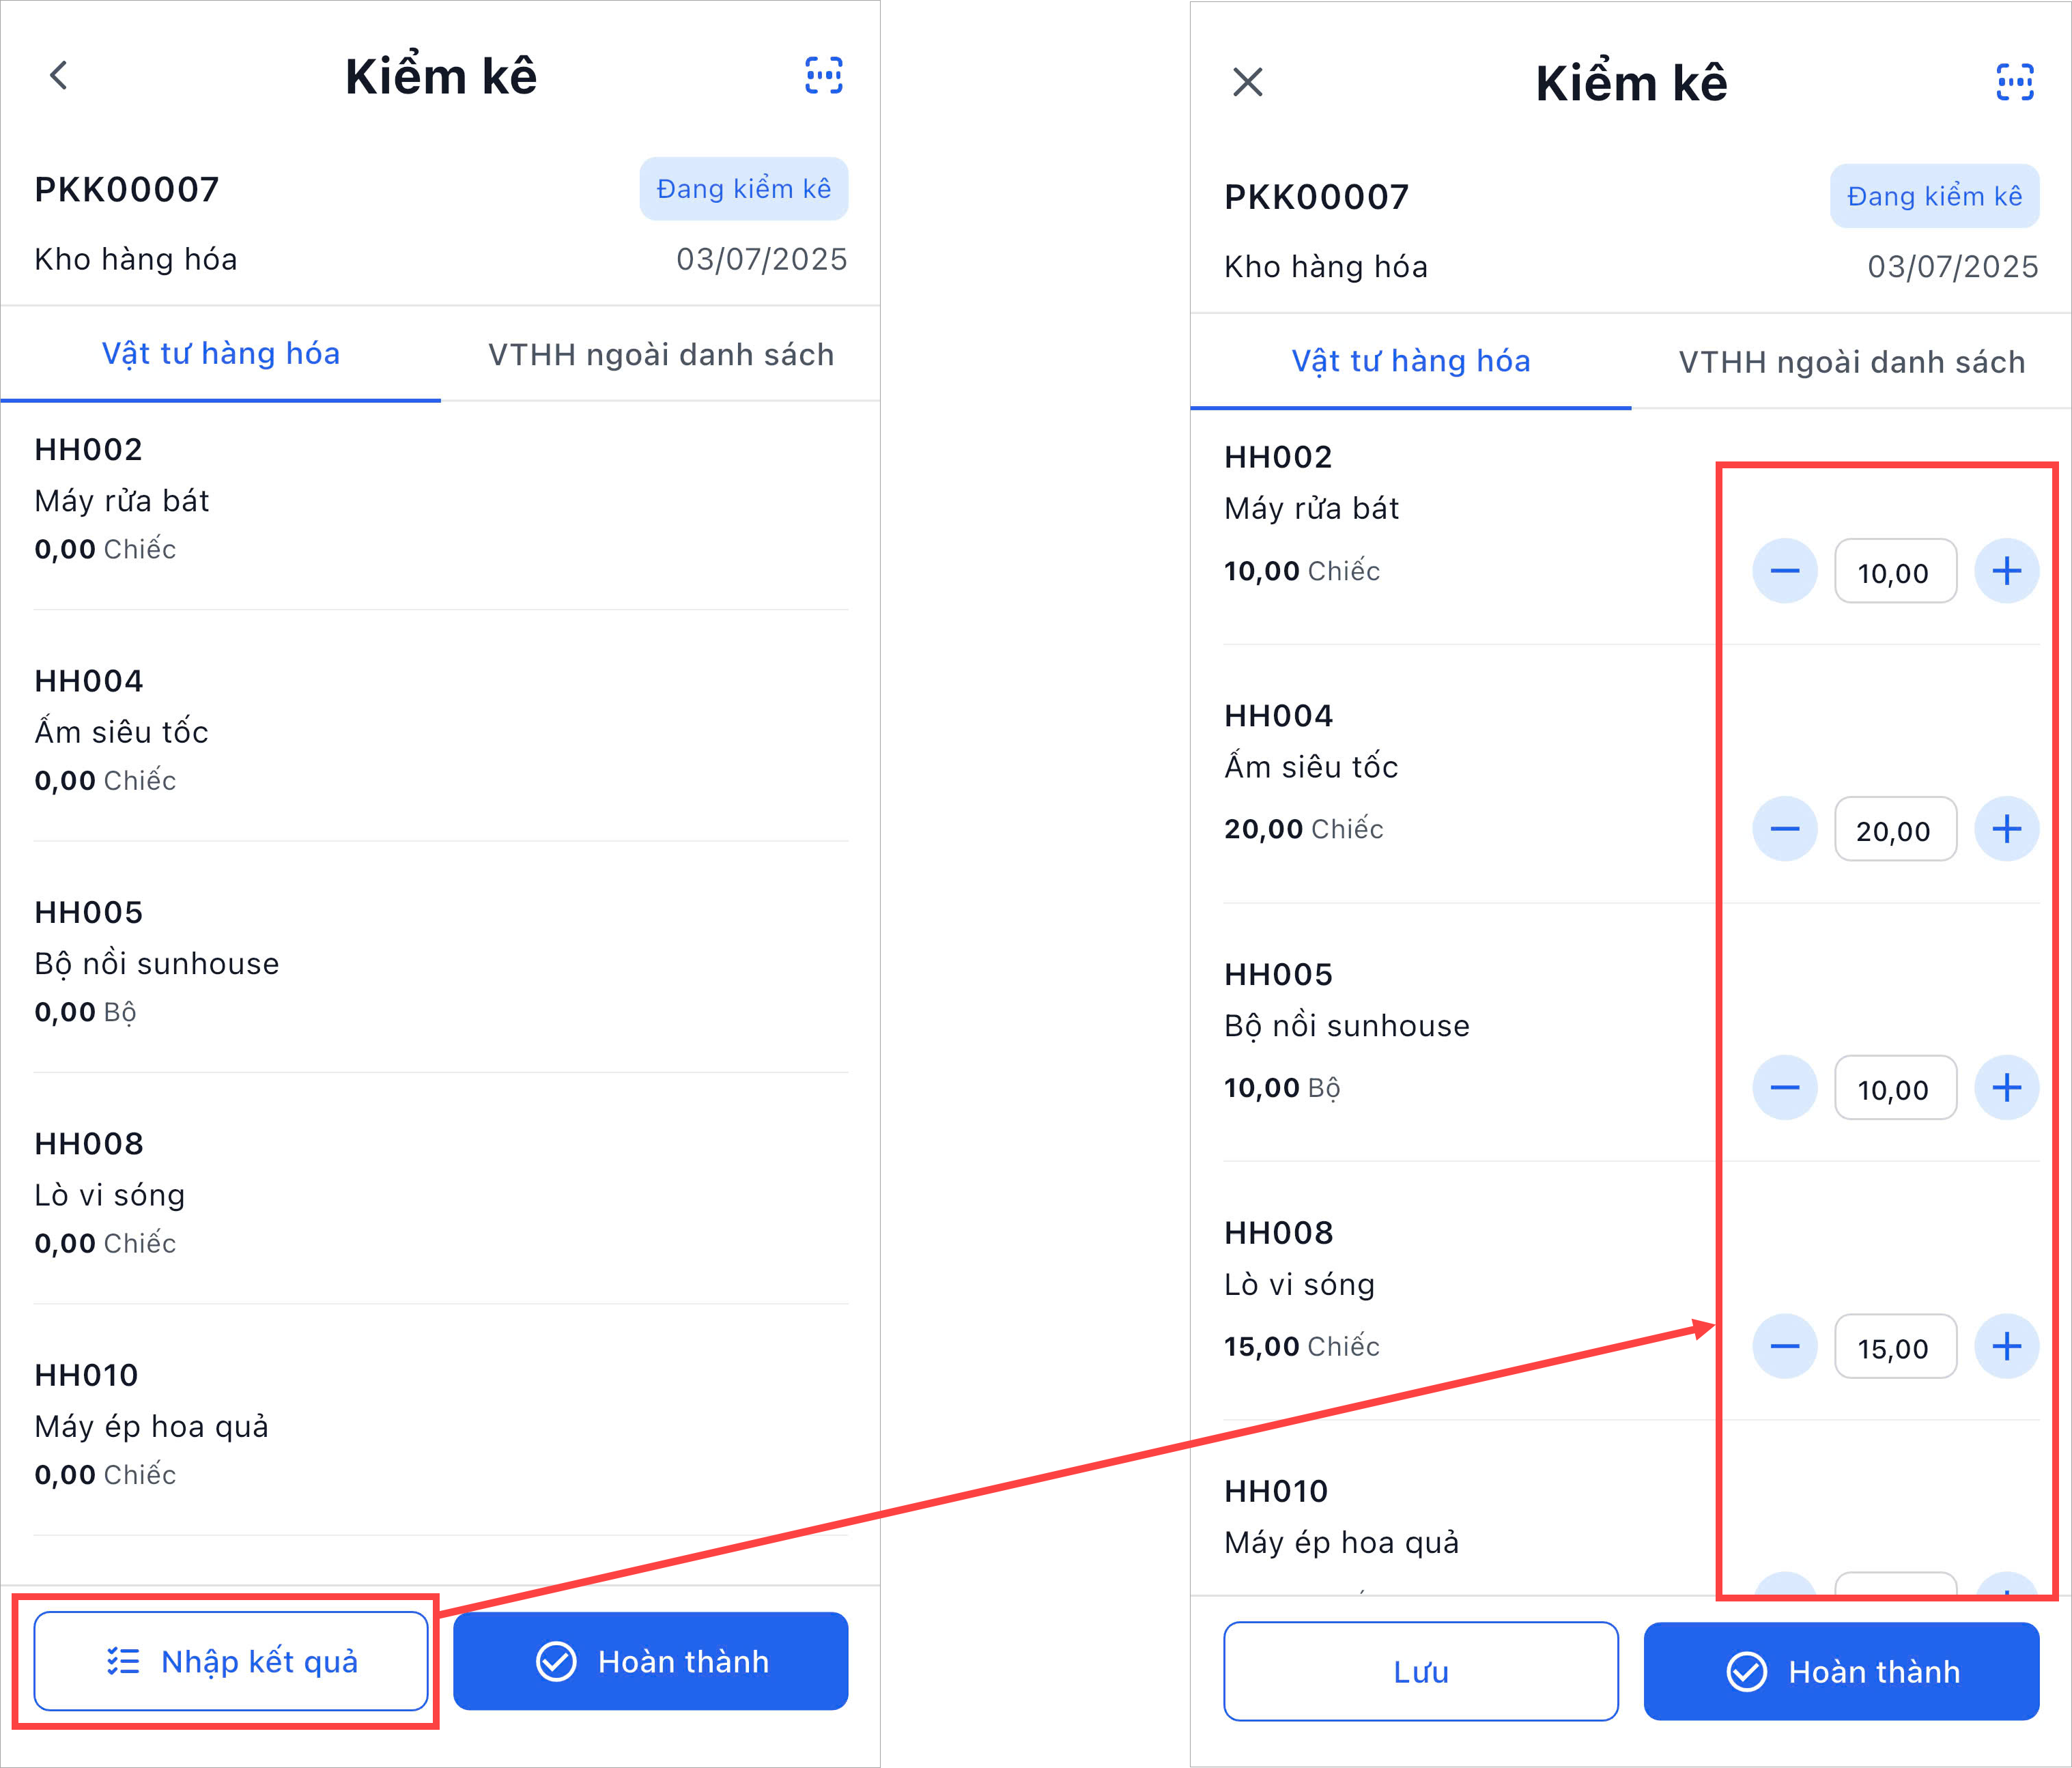This screenshot has height=1768, width=2072.
Task: Decrease quantity for Bộ nồi sunhouse
Action: coord(1785,1088)
